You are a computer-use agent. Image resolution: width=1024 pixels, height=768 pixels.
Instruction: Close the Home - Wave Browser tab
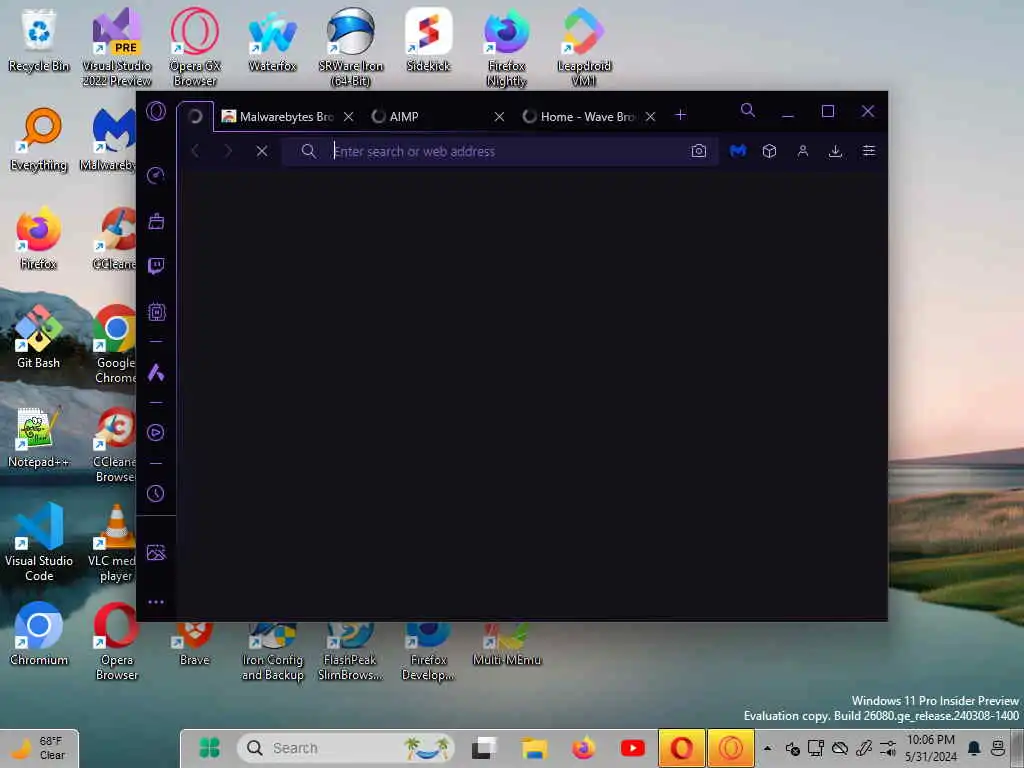pyautogui.click(x=650, y=116)
